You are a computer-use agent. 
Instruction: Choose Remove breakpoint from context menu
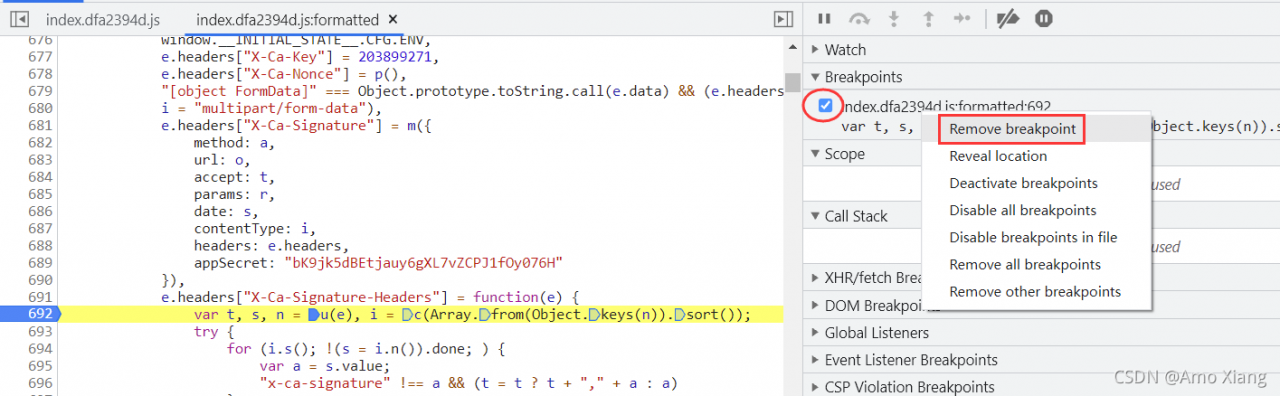click(1012, 129)
